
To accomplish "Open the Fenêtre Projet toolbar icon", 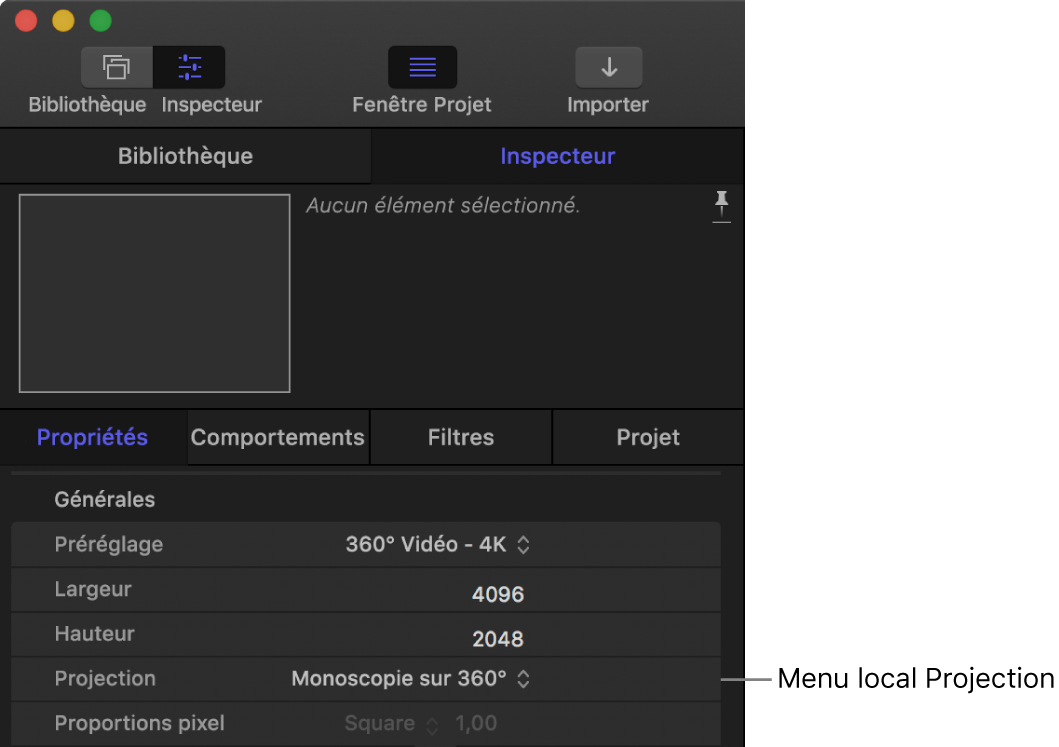I will pyautogui.click(x=422, y=67).
